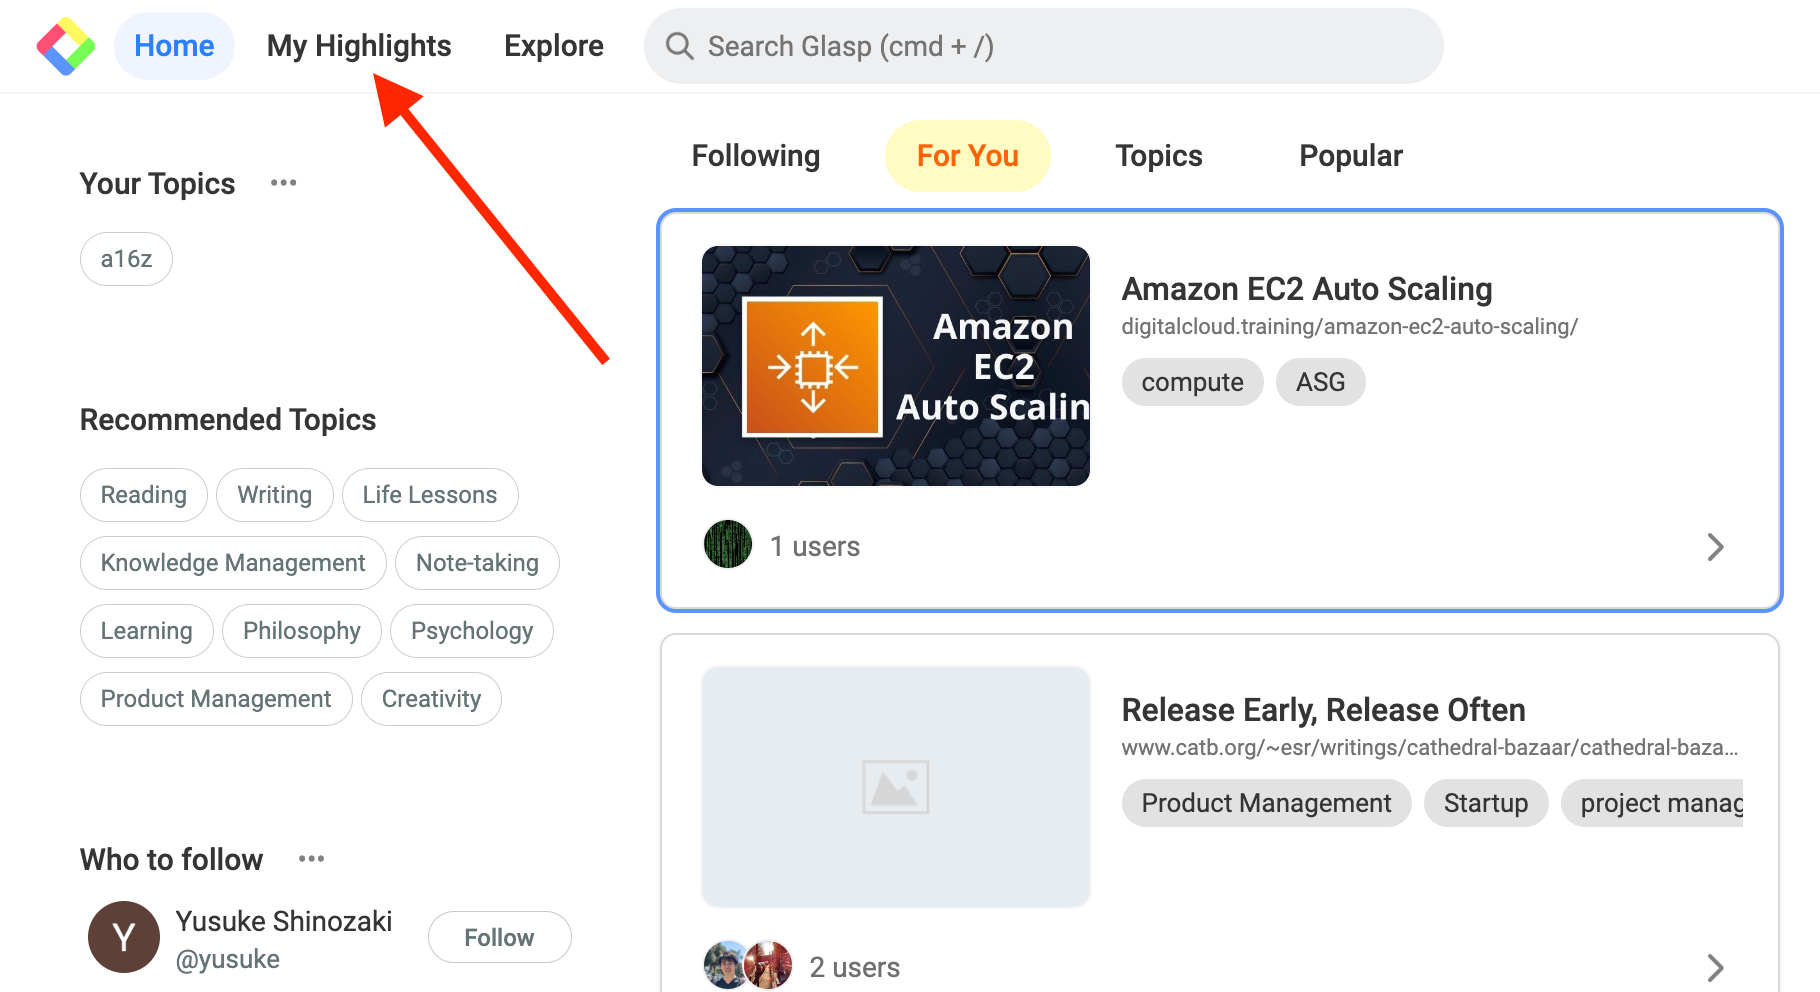Open My Highlights in top navigation
This screenshot has width=1820, height=992.
[359, 46]
